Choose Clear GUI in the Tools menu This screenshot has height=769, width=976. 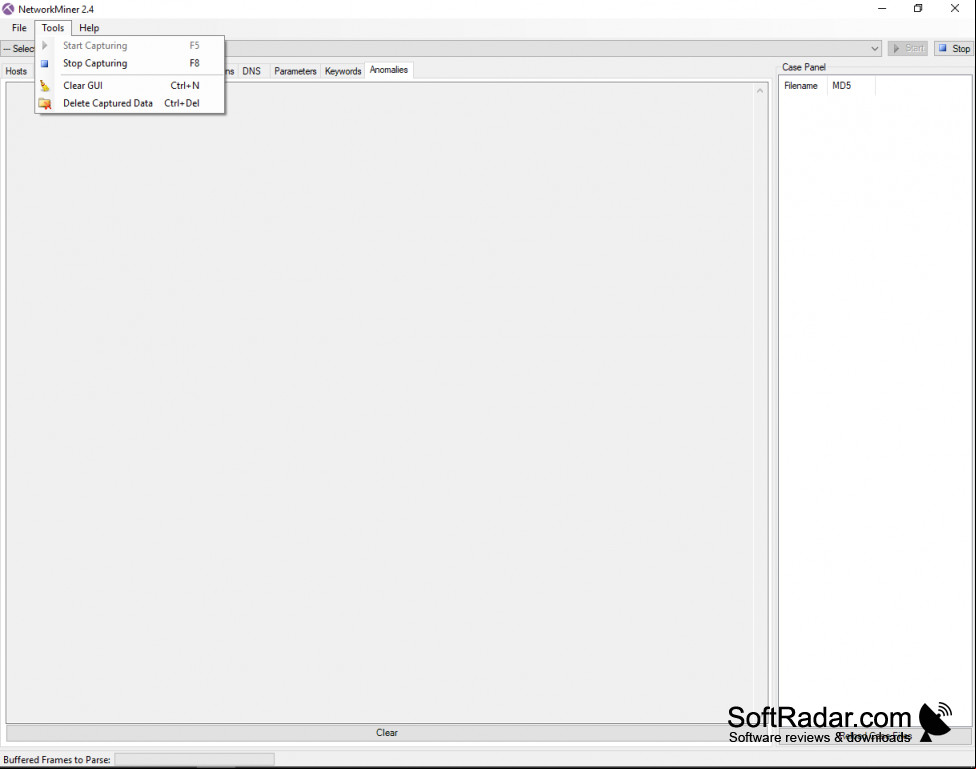click(x=129, y=86)
